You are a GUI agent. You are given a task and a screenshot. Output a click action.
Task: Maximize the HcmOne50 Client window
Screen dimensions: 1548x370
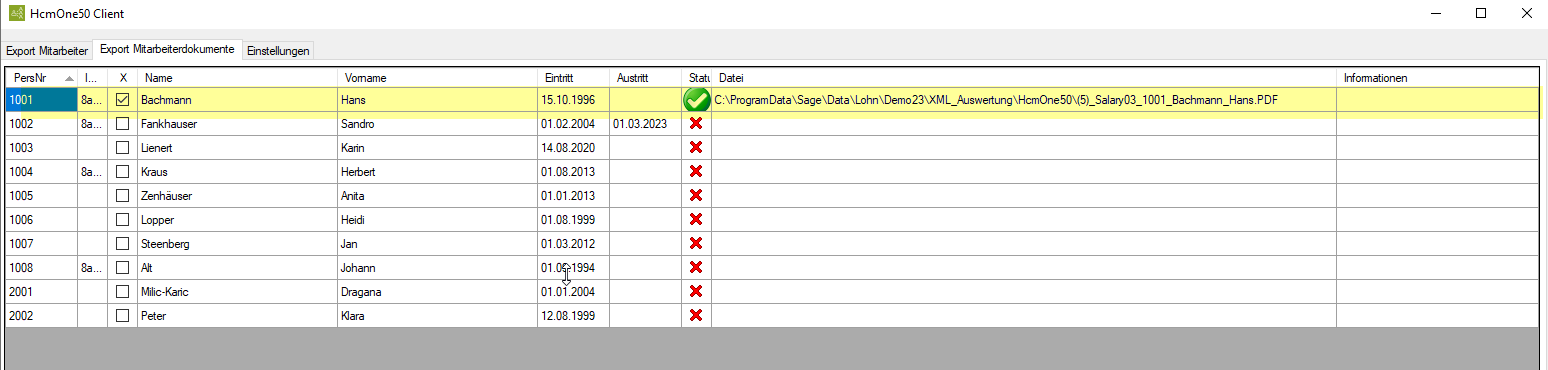(x=1480, y=13)
